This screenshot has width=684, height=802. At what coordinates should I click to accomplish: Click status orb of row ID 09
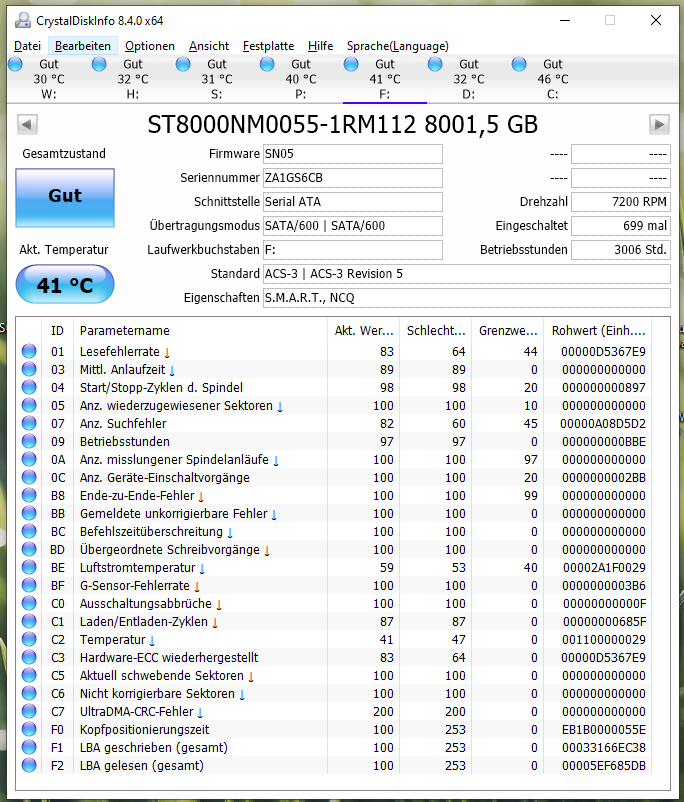[29, 441]
